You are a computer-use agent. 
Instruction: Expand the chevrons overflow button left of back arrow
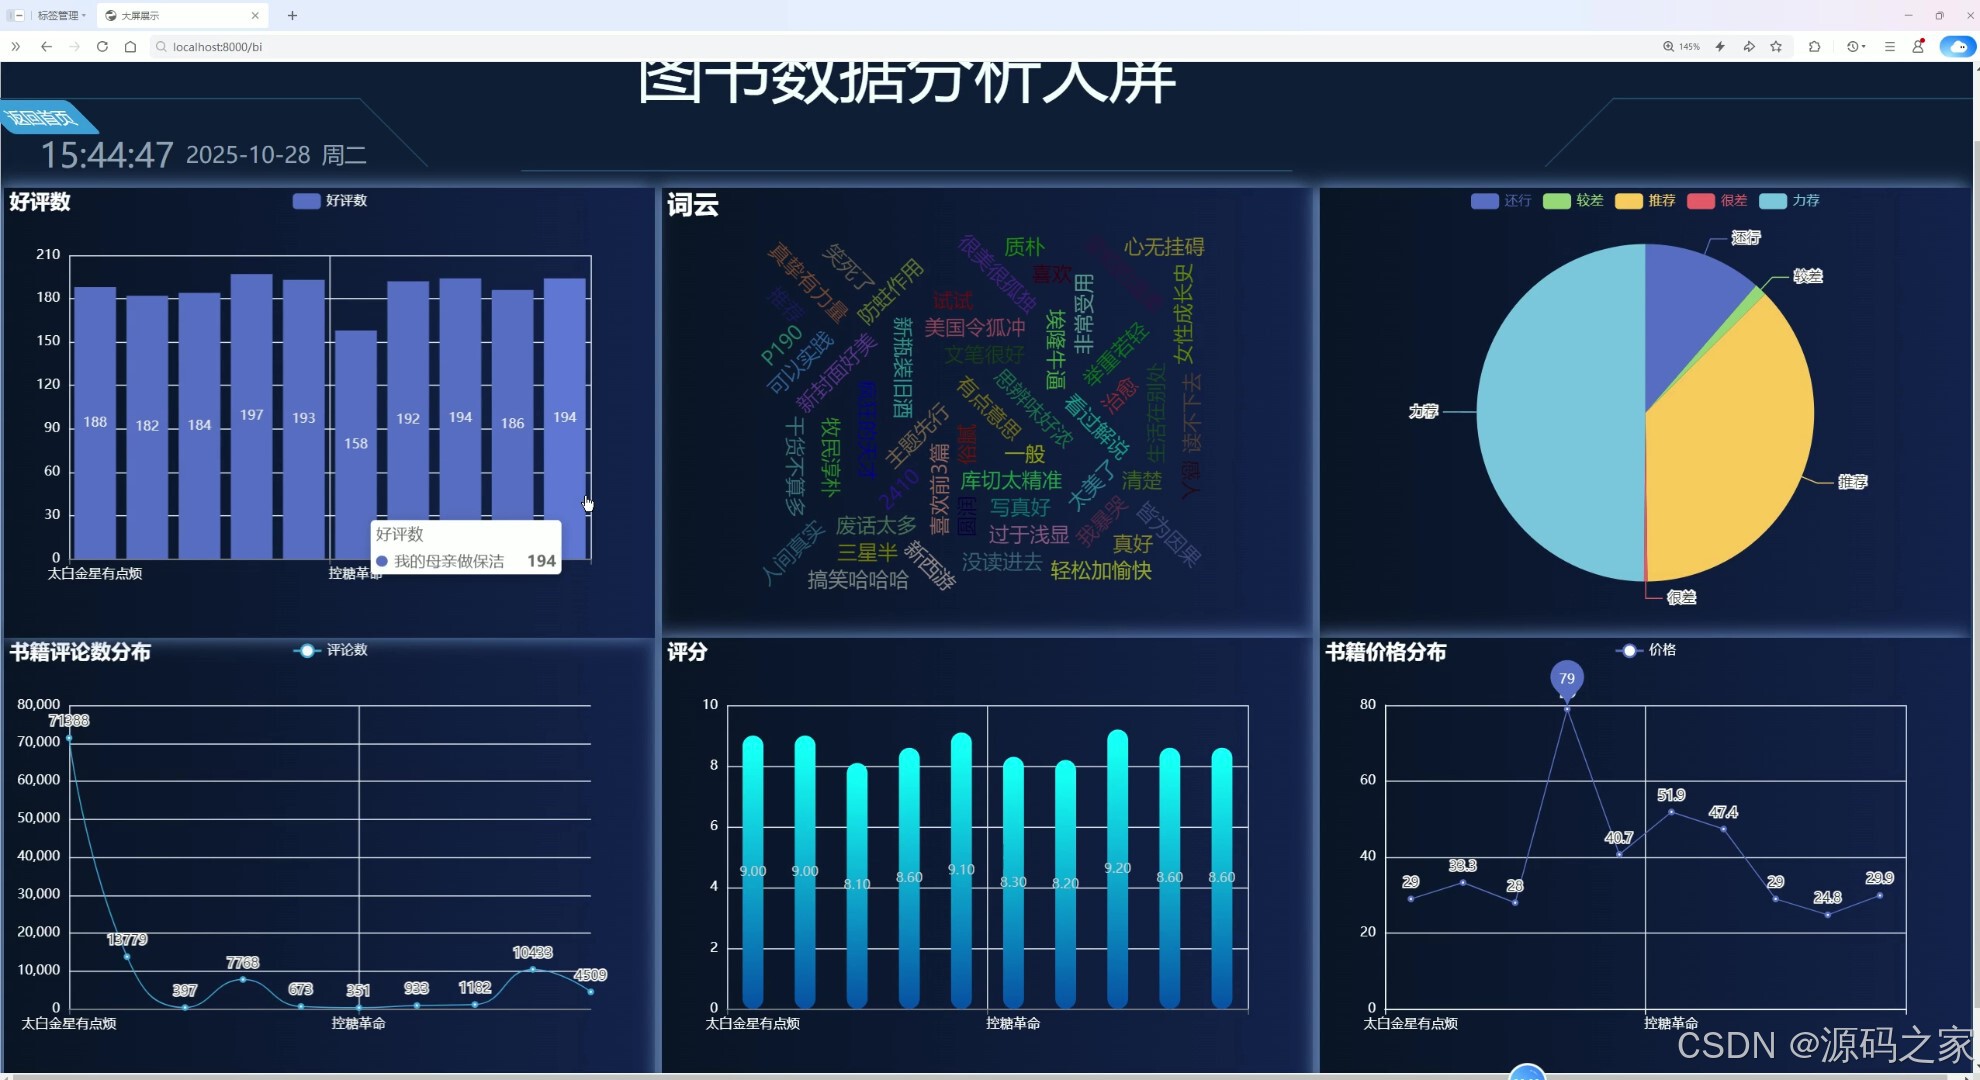15,46
